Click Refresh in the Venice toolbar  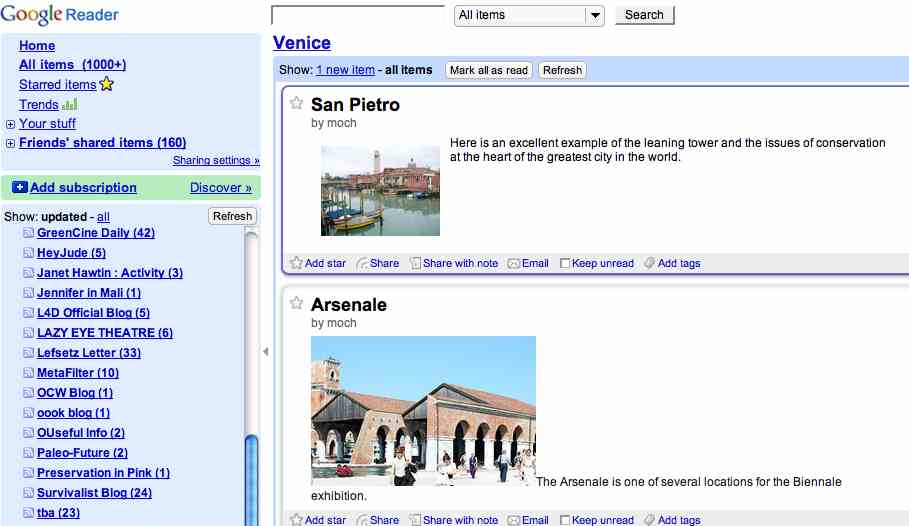[562, 70]
